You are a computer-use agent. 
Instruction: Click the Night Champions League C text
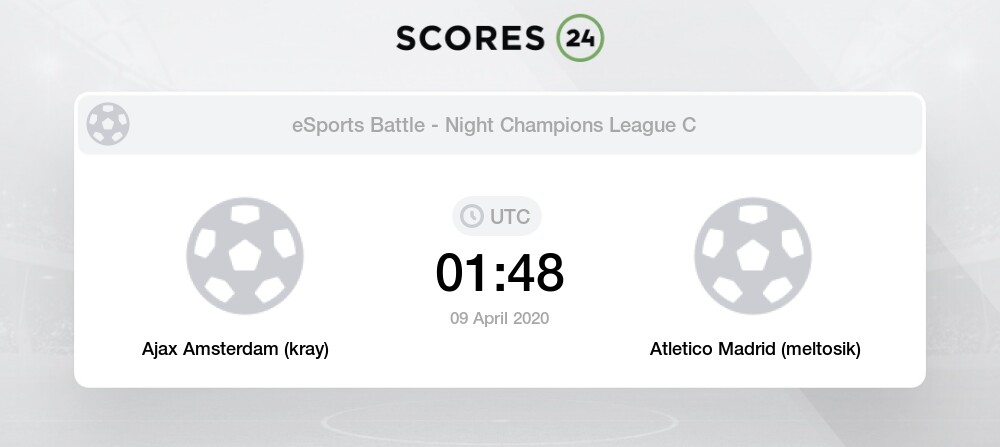pyautogui.click(x=570, y=125)
